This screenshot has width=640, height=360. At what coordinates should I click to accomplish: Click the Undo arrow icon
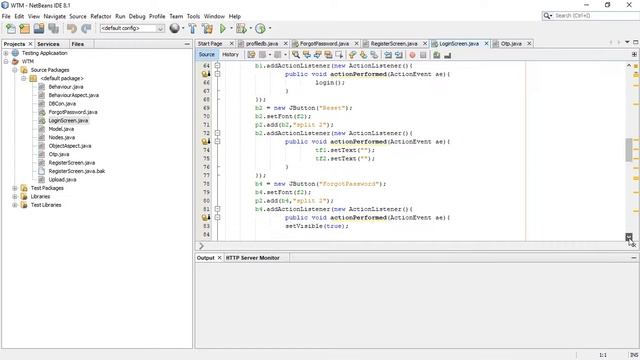pos(72,29)
